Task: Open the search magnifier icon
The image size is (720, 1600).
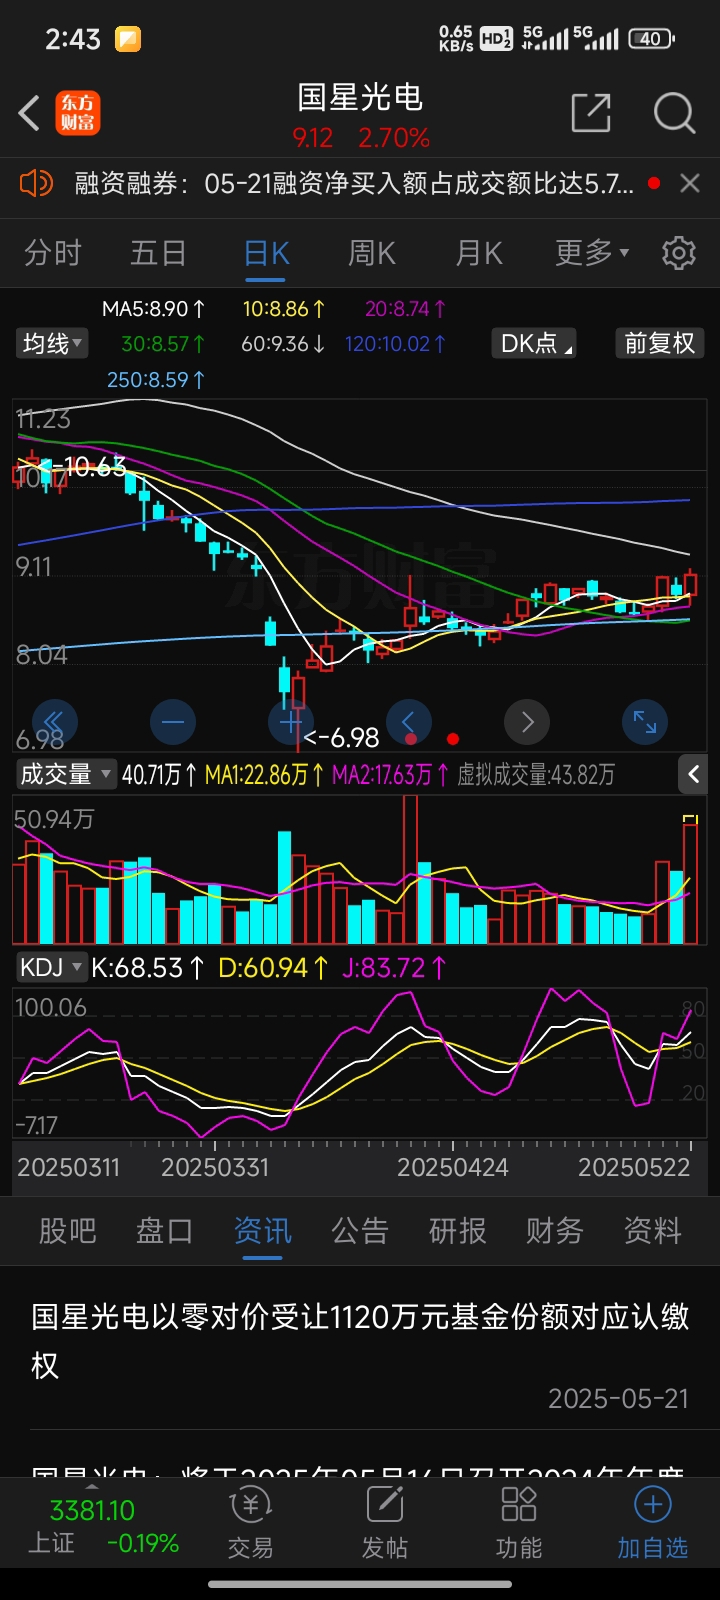Action: (674, 113)
